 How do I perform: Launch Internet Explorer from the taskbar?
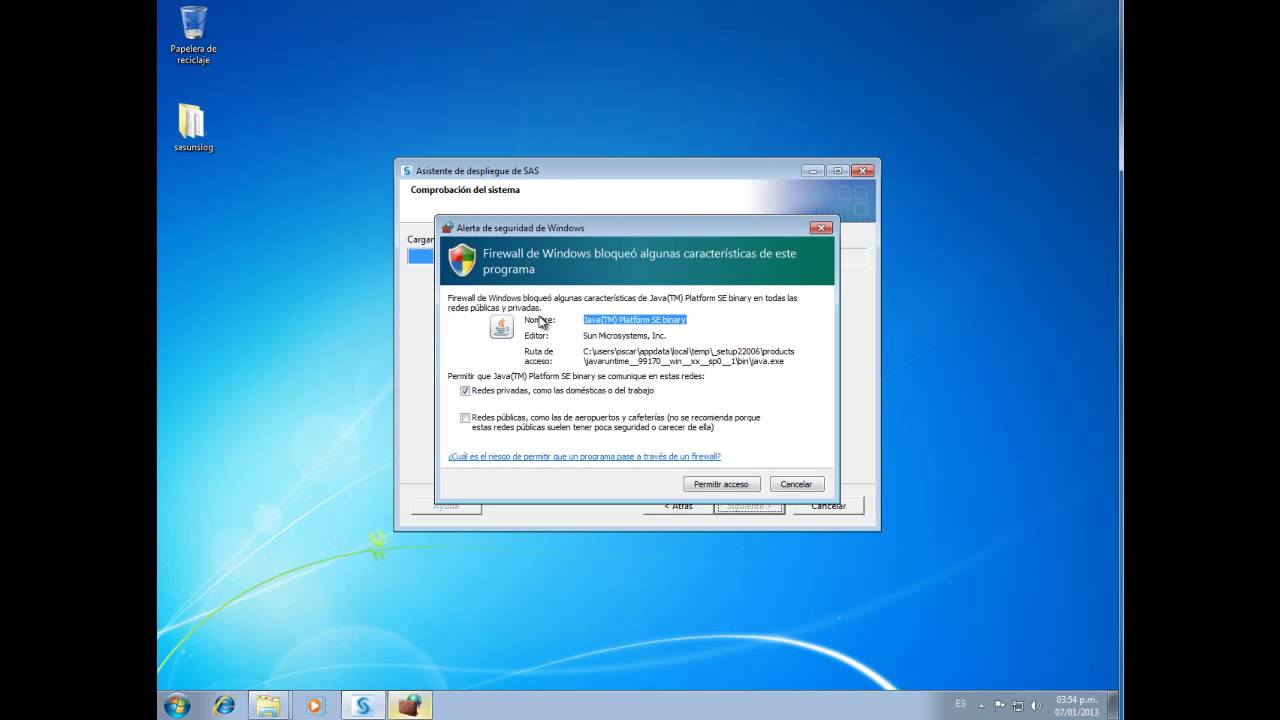(224, 705)
